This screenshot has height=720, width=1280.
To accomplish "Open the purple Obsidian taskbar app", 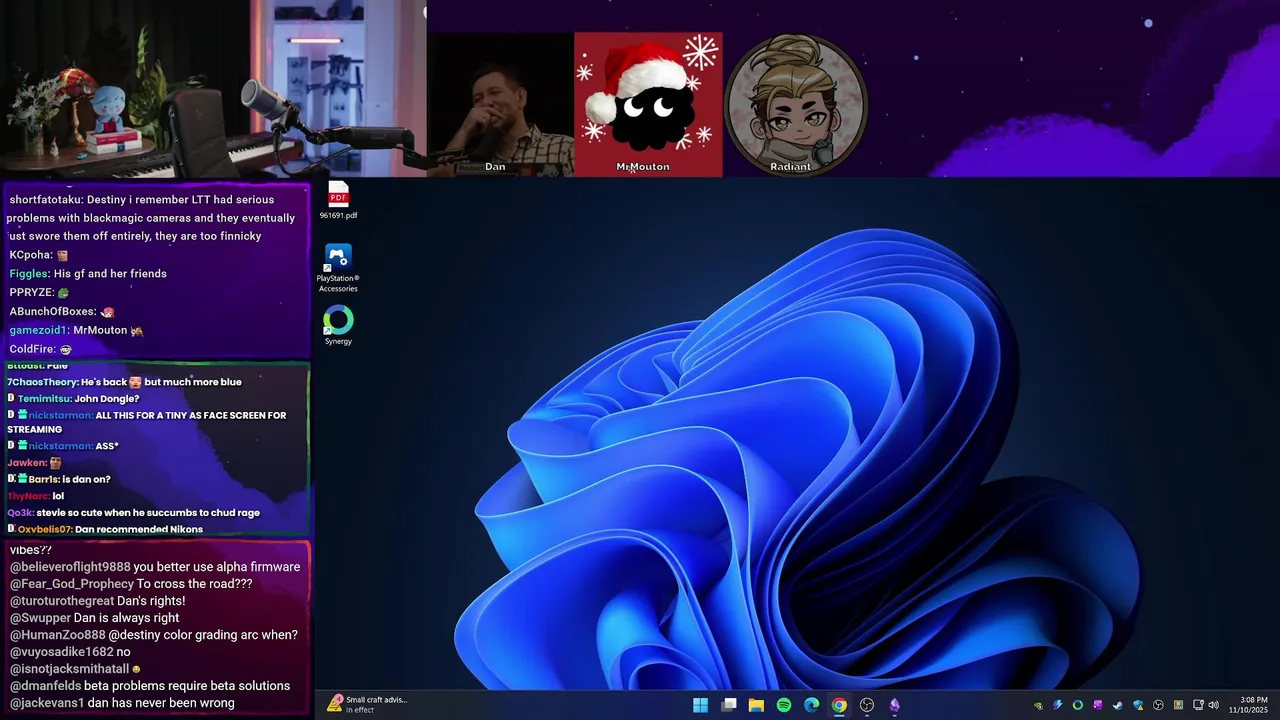I will pyautogui.click(x=895, y=705).
